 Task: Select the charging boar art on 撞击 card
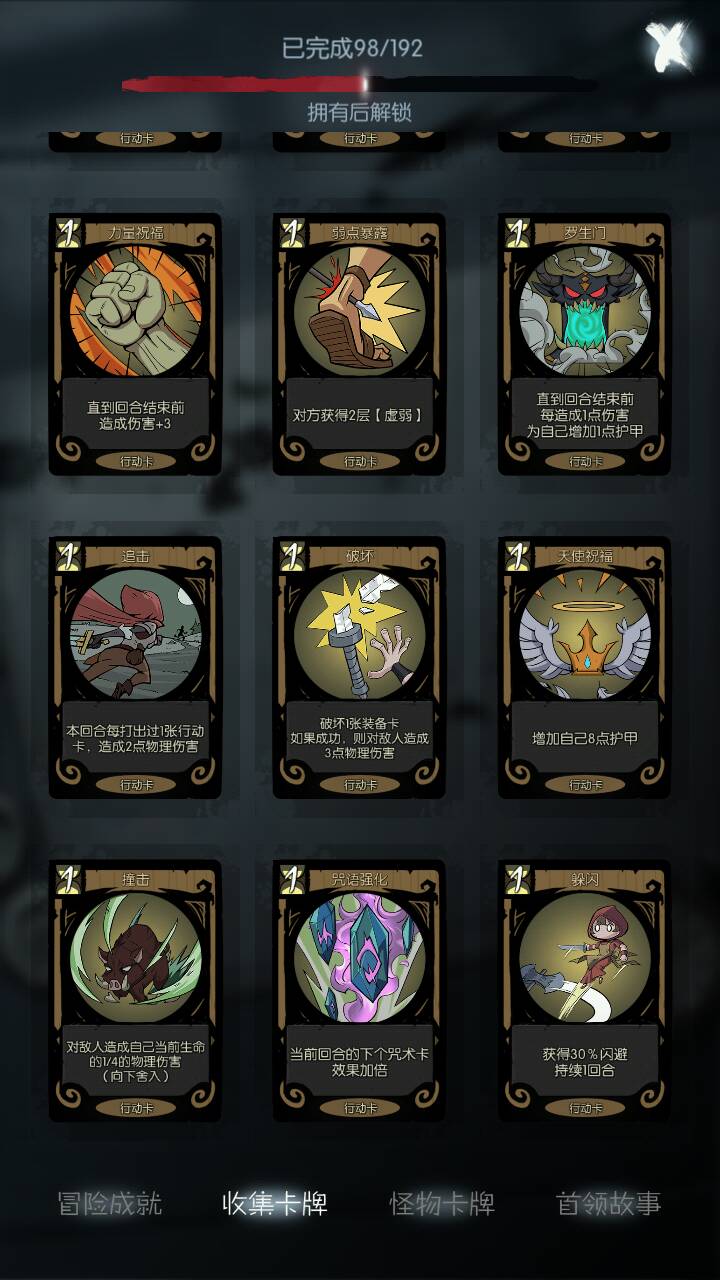(135, 957)
